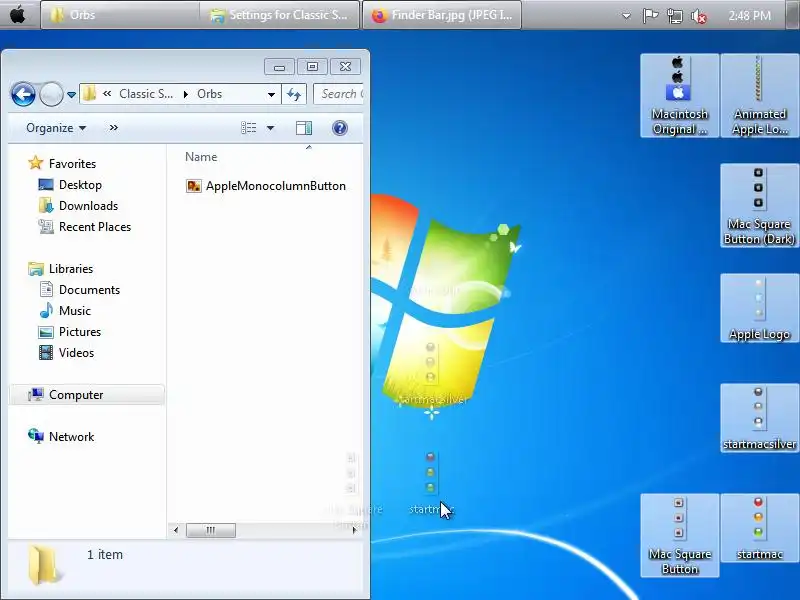Maximize the Orbs Explorer window

tap(312, 66)
